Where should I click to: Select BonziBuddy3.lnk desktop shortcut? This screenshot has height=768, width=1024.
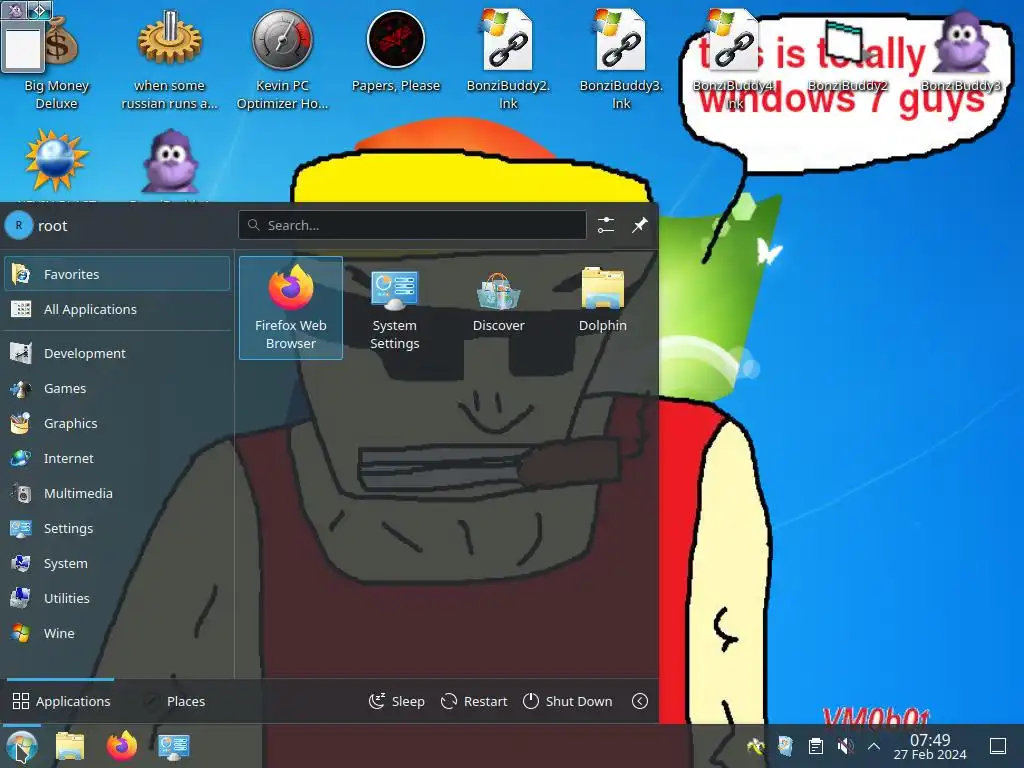pyautogui.click(x=621, y=59)
